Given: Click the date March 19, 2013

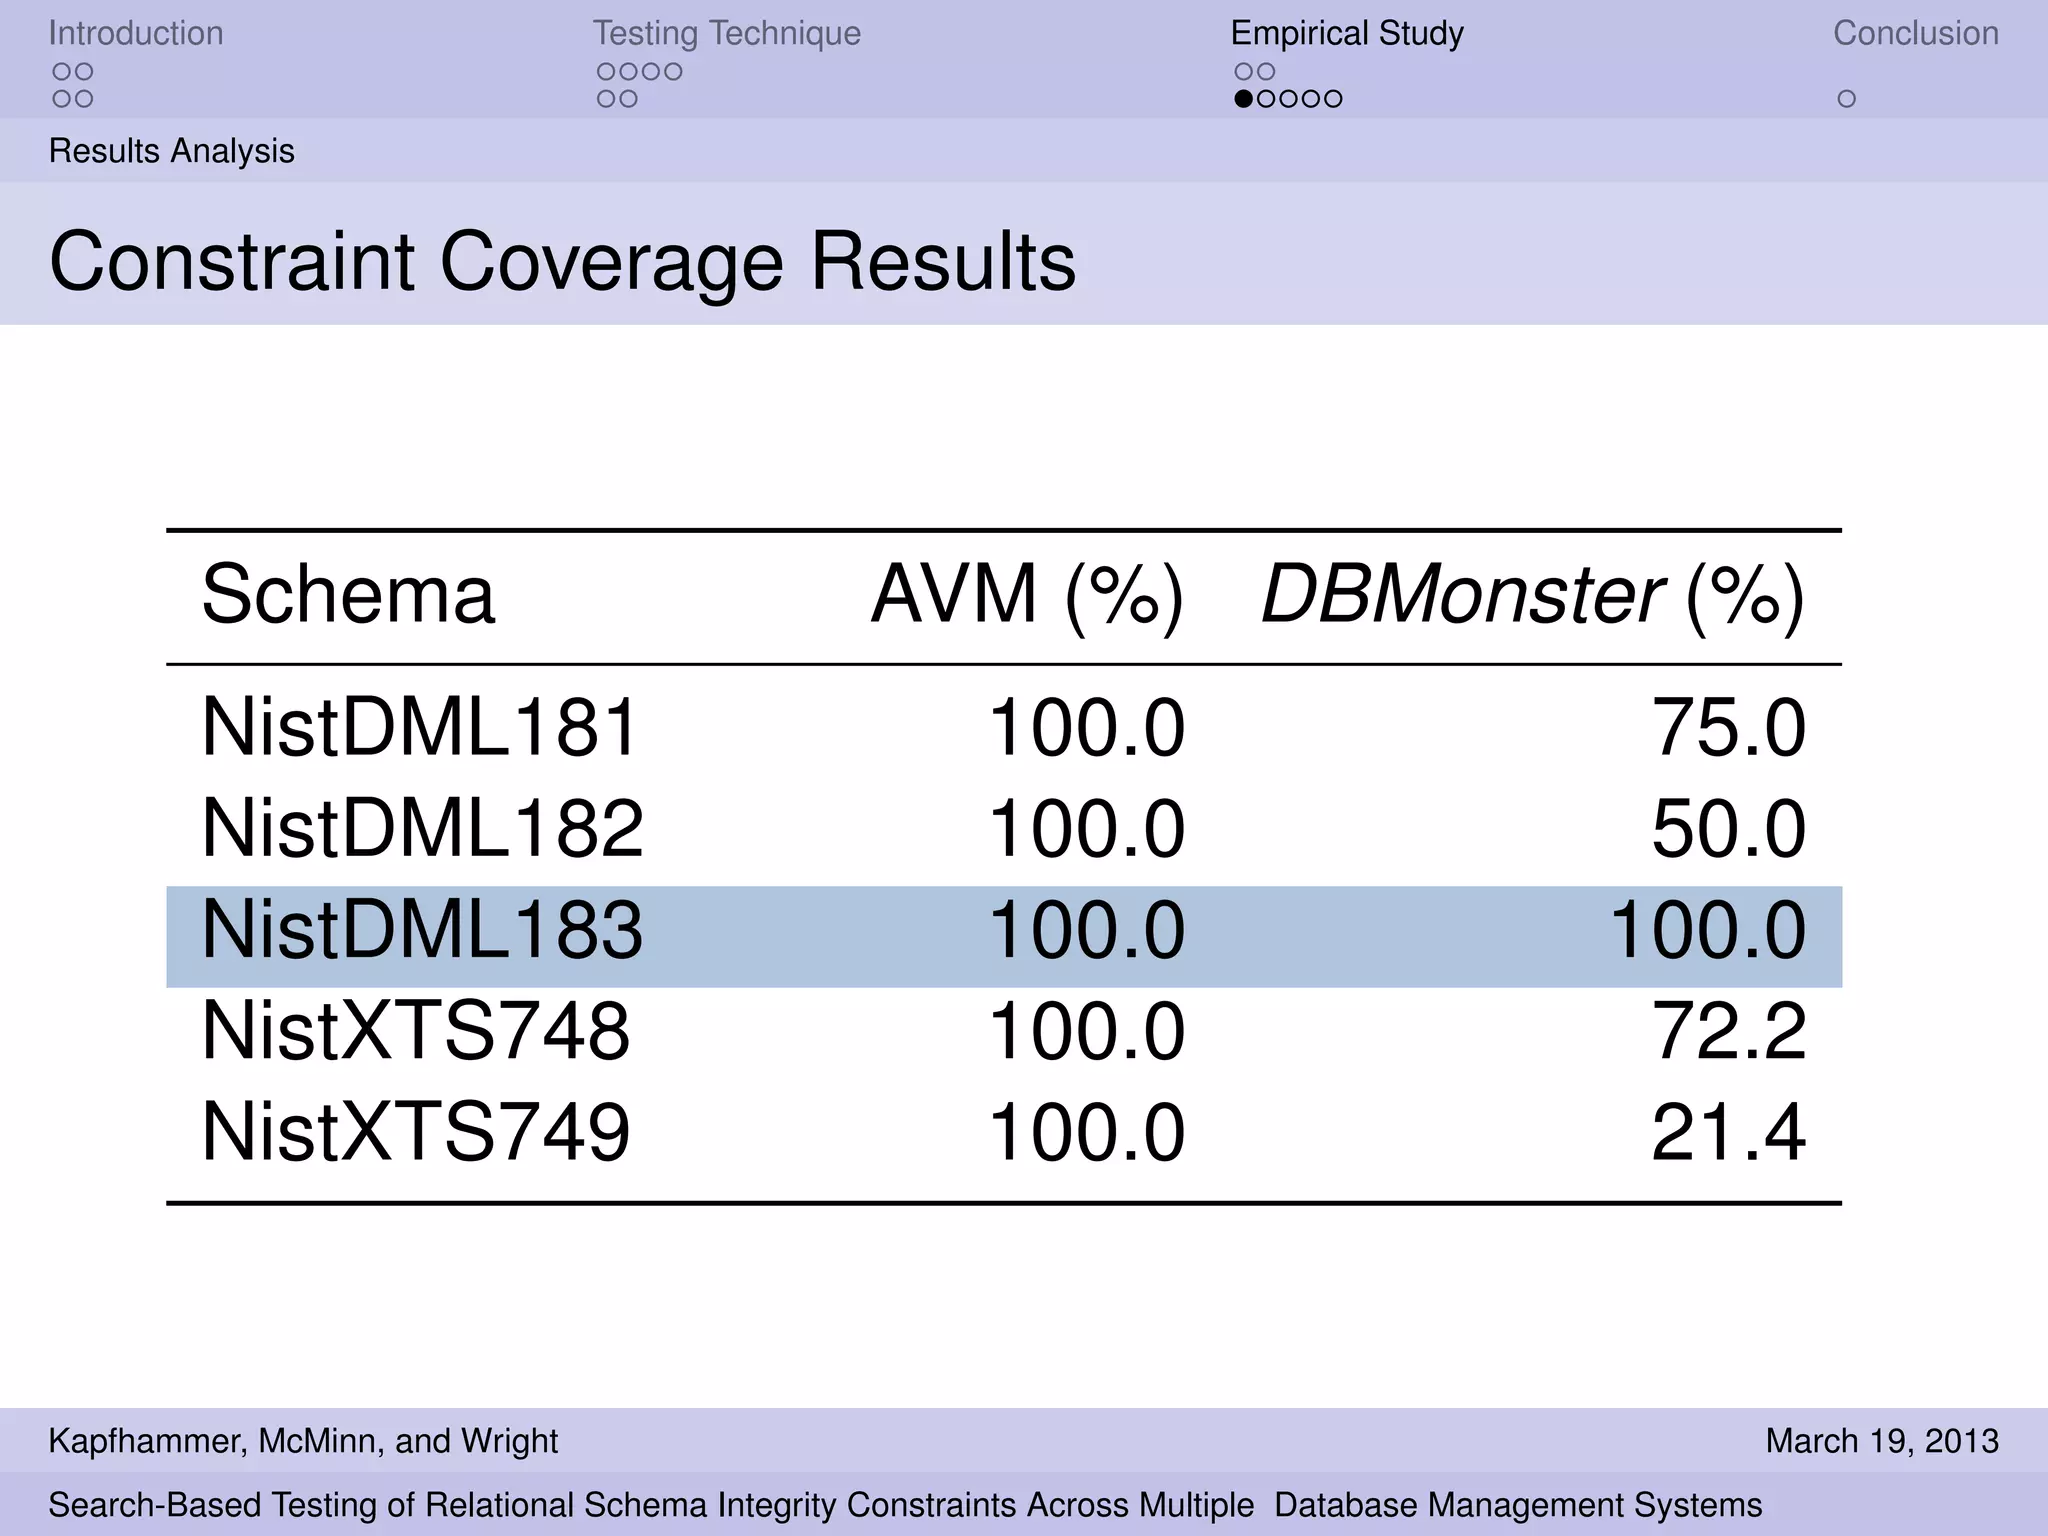Looking at the screenshot, I should click(1883, 1441).
